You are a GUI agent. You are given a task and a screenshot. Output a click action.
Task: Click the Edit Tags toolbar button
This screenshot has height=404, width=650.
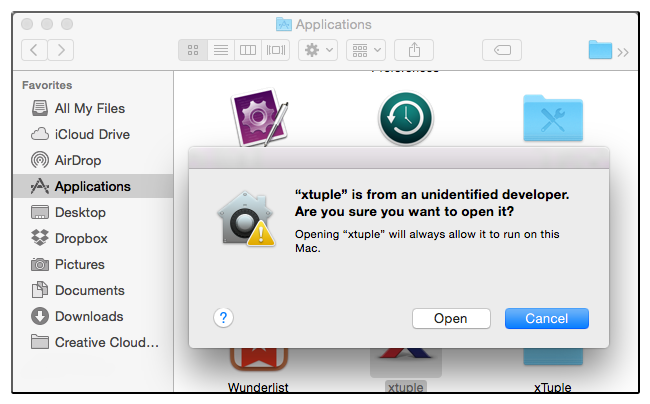[x=502, y=49]
